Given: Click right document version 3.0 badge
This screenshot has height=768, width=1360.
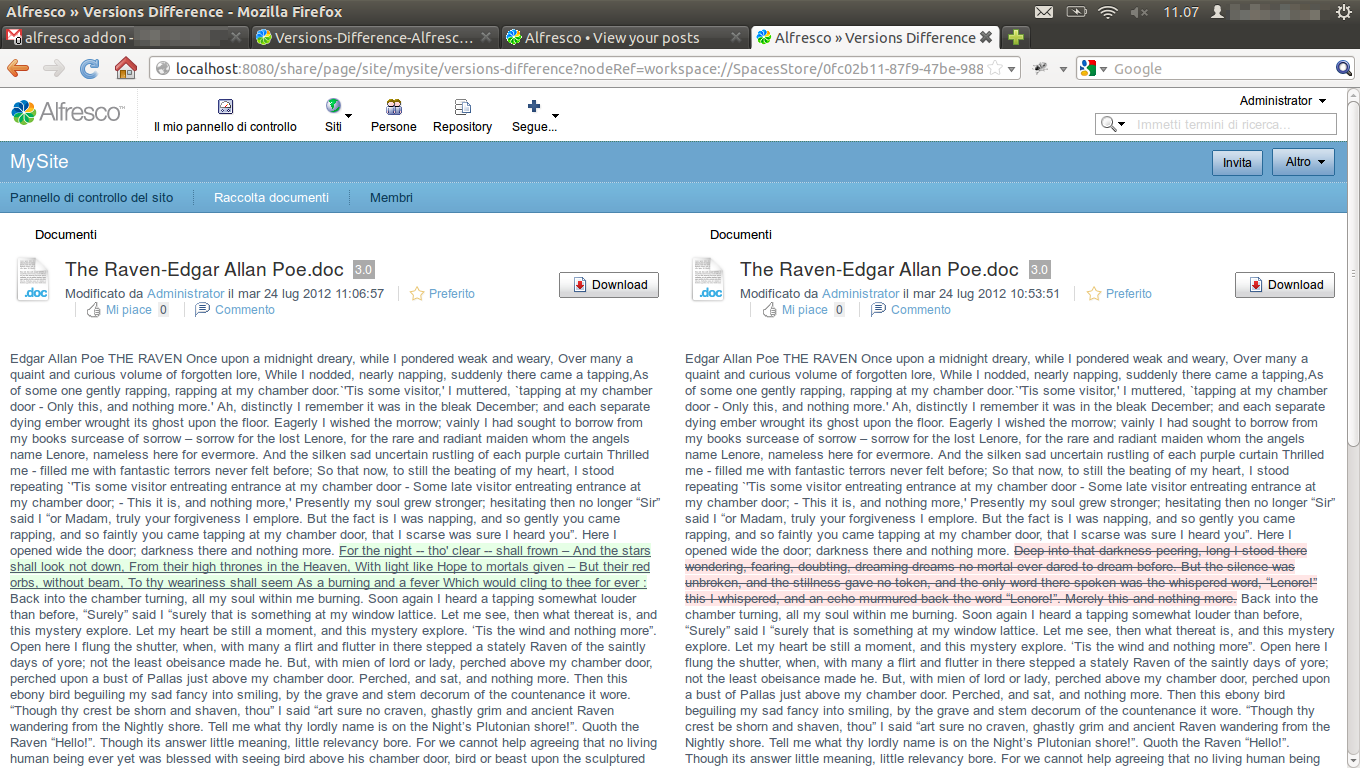Looking at the screenshot, I should [1040, 270].
